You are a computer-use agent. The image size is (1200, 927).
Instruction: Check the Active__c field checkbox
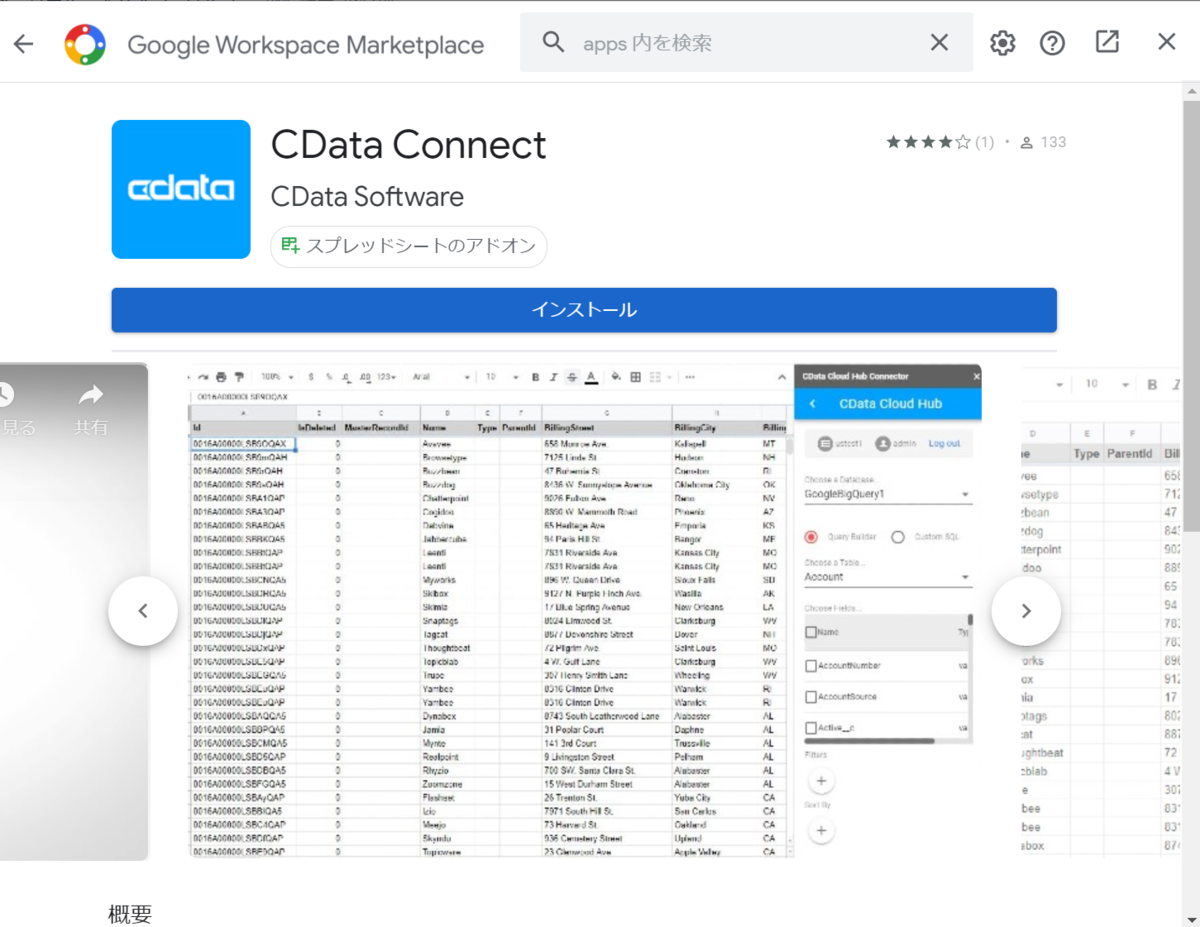click(x=811, y=728)
